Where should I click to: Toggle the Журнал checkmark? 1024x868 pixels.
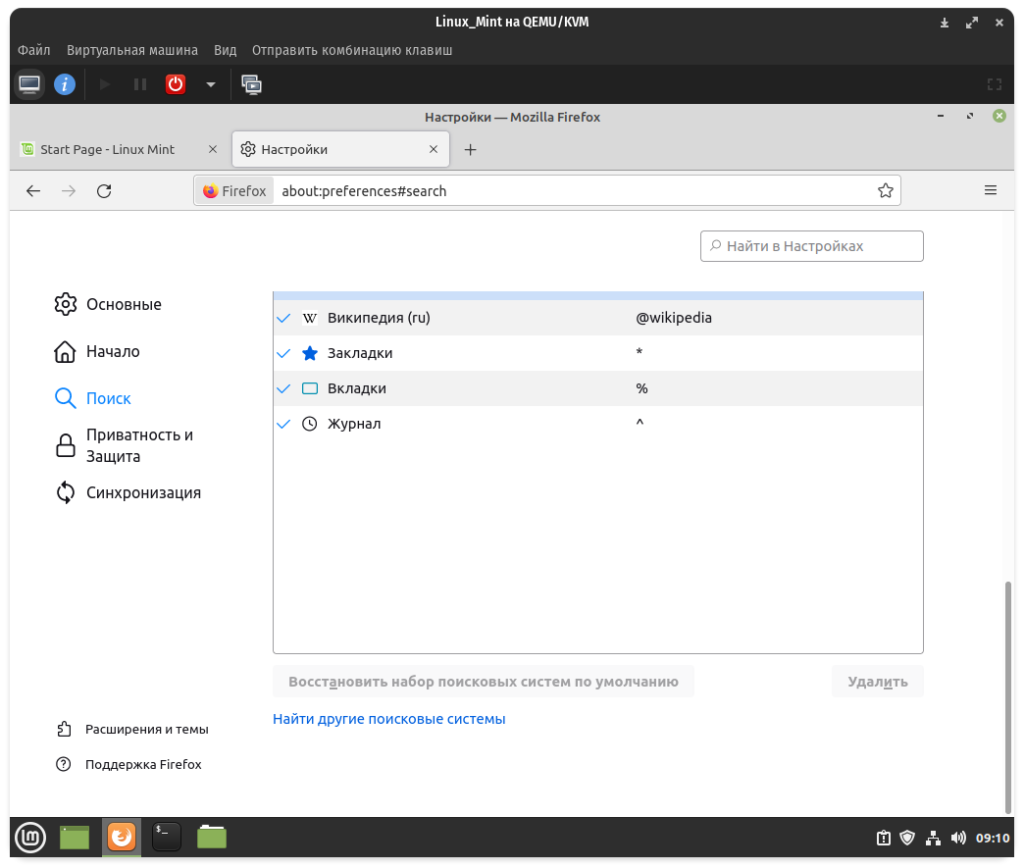click(284, 424)
